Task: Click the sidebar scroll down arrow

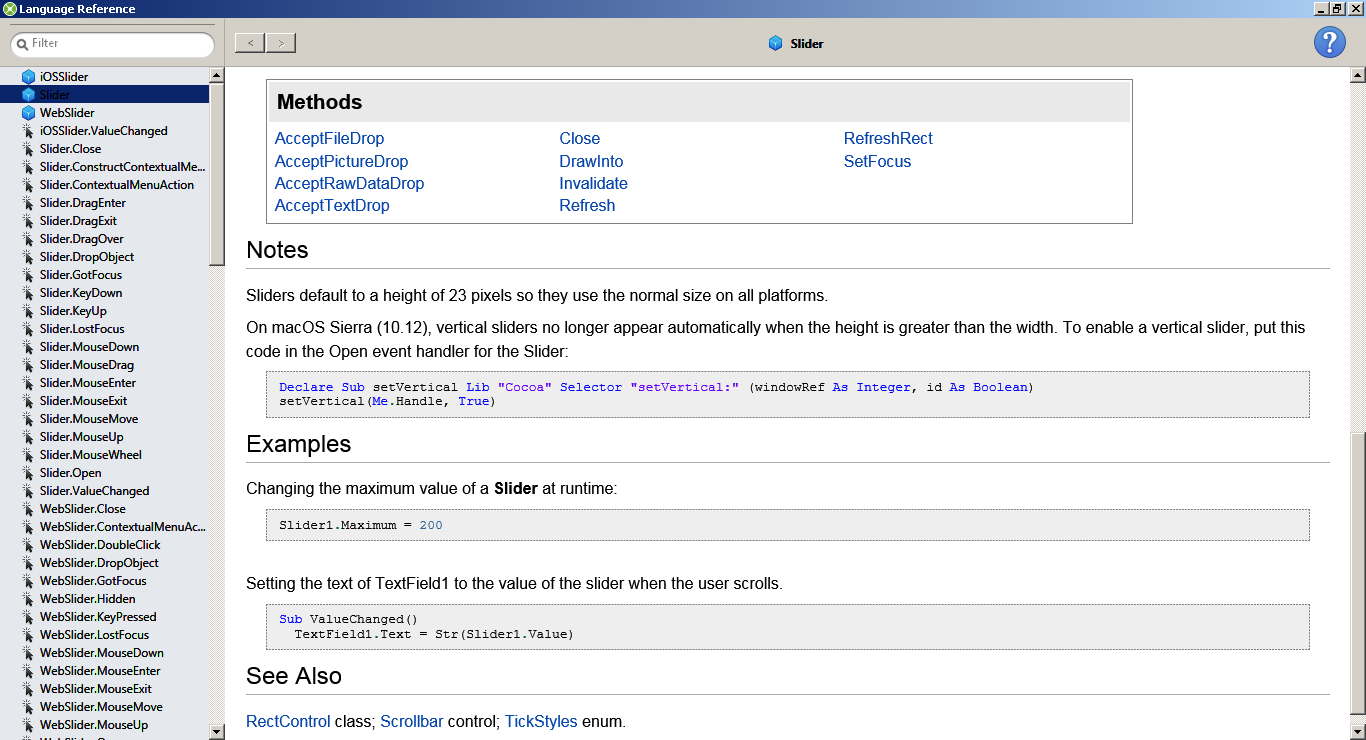Action: [217, 732]
